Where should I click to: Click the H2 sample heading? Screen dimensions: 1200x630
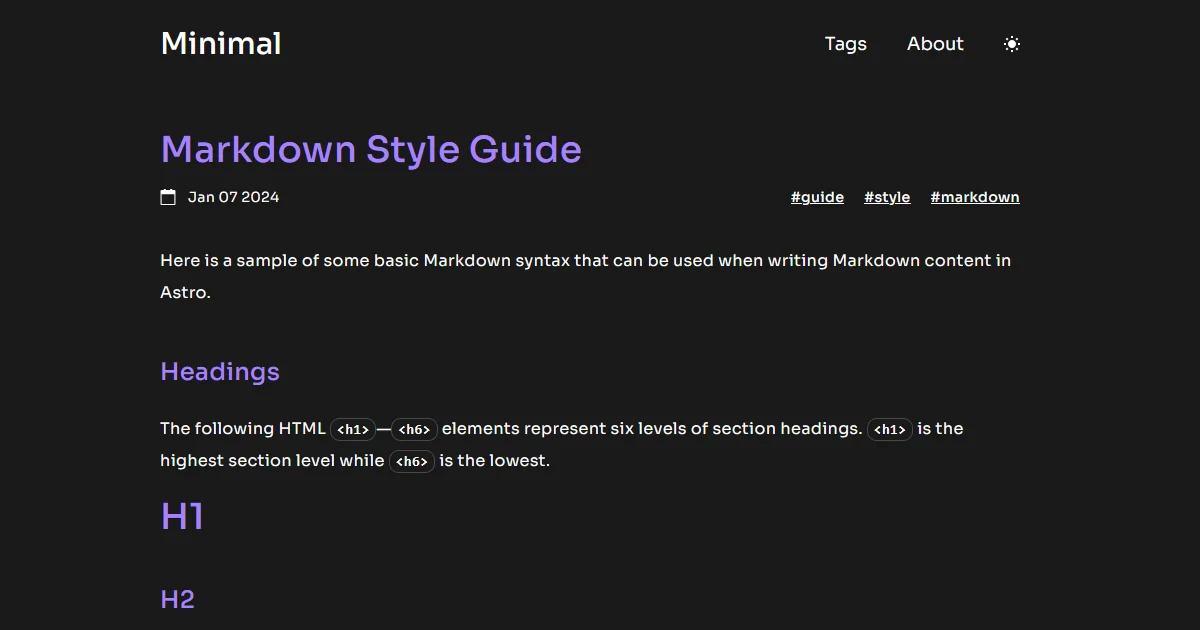click(x=177, y=600)
